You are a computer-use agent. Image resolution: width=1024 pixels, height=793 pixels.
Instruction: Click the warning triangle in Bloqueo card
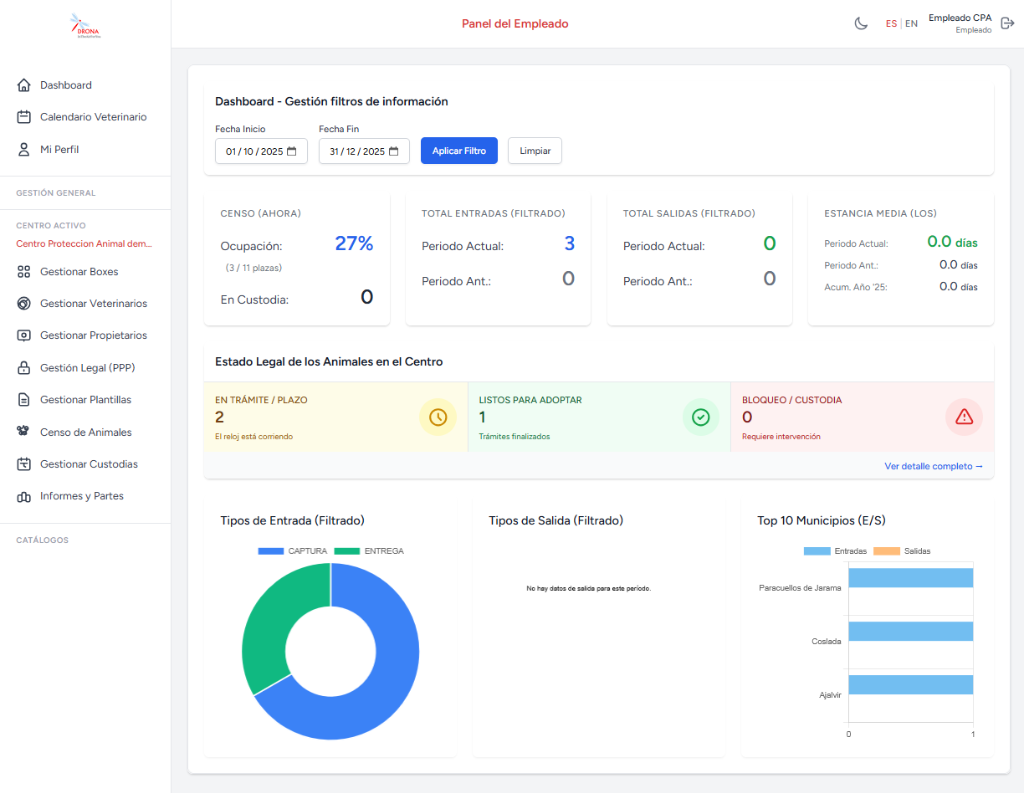[x=964, y=417]
